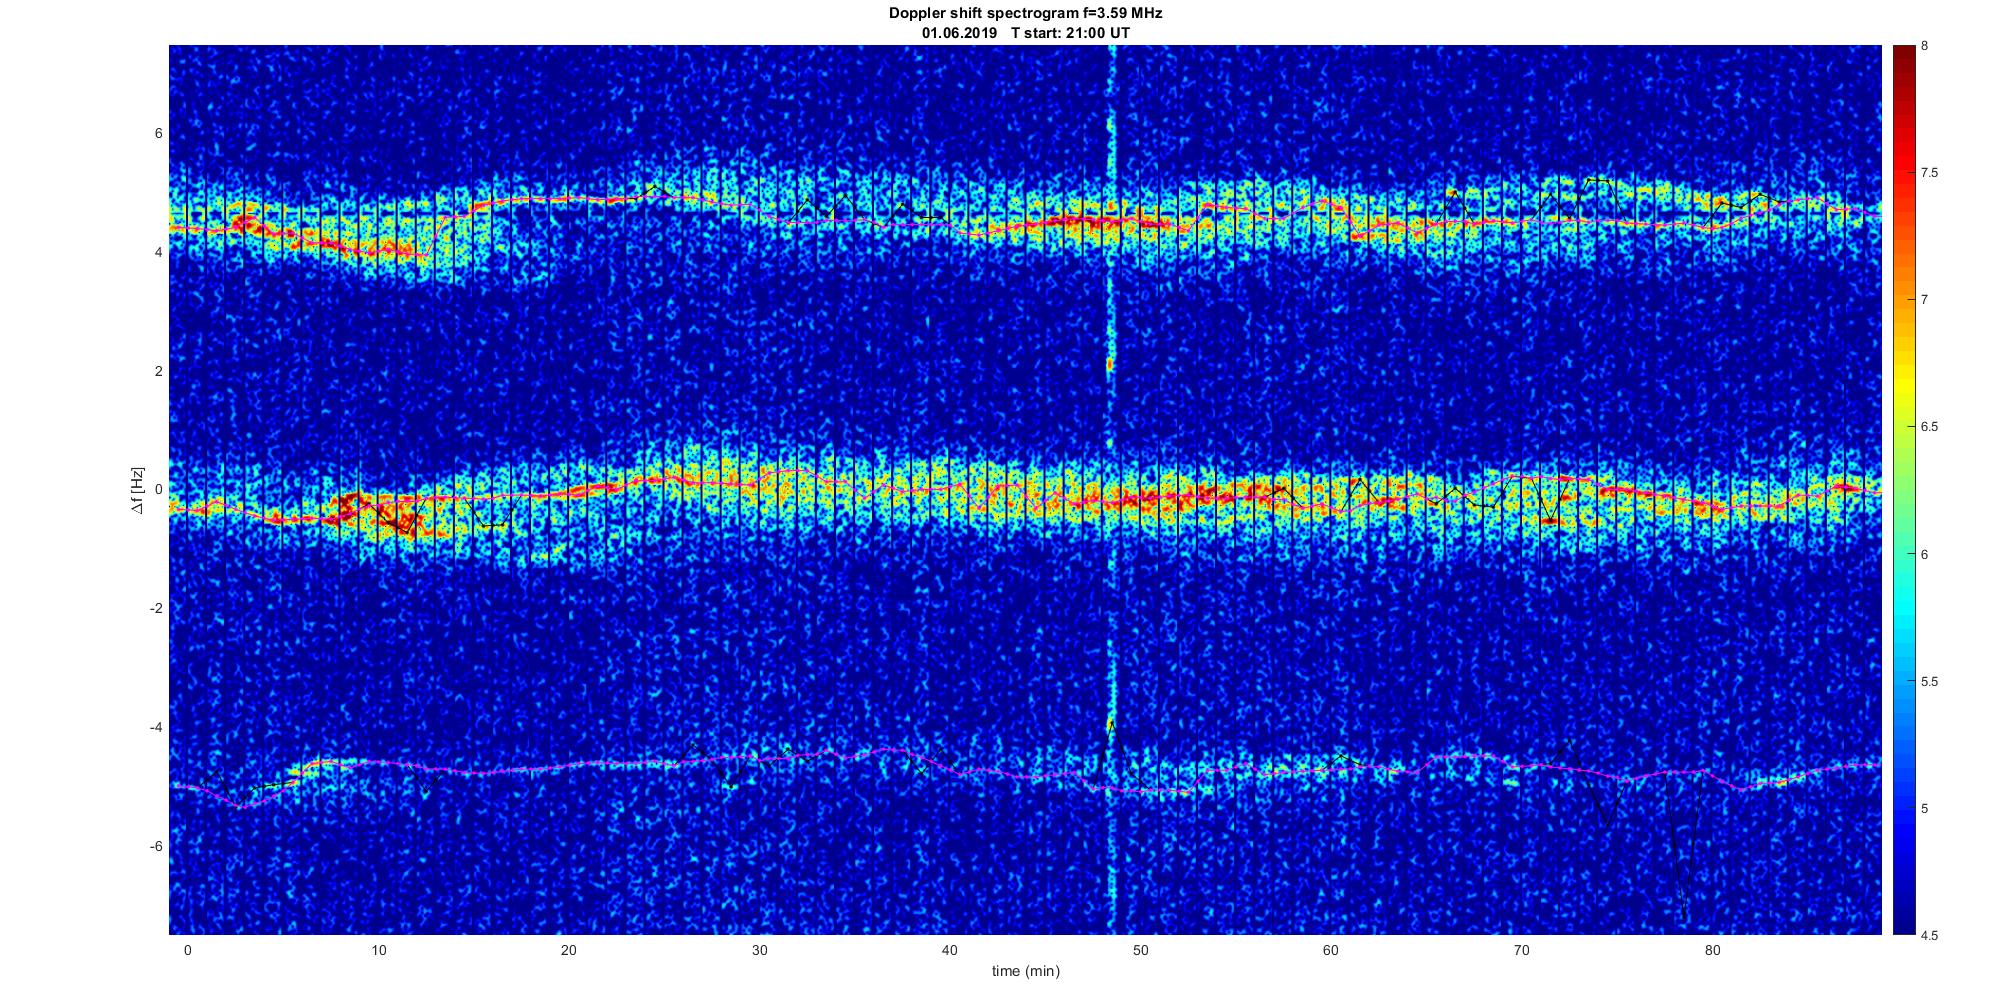Click the dark red top of the colorbar
This screenshot has width=2000, height=1003.
tap(1904, 58)
